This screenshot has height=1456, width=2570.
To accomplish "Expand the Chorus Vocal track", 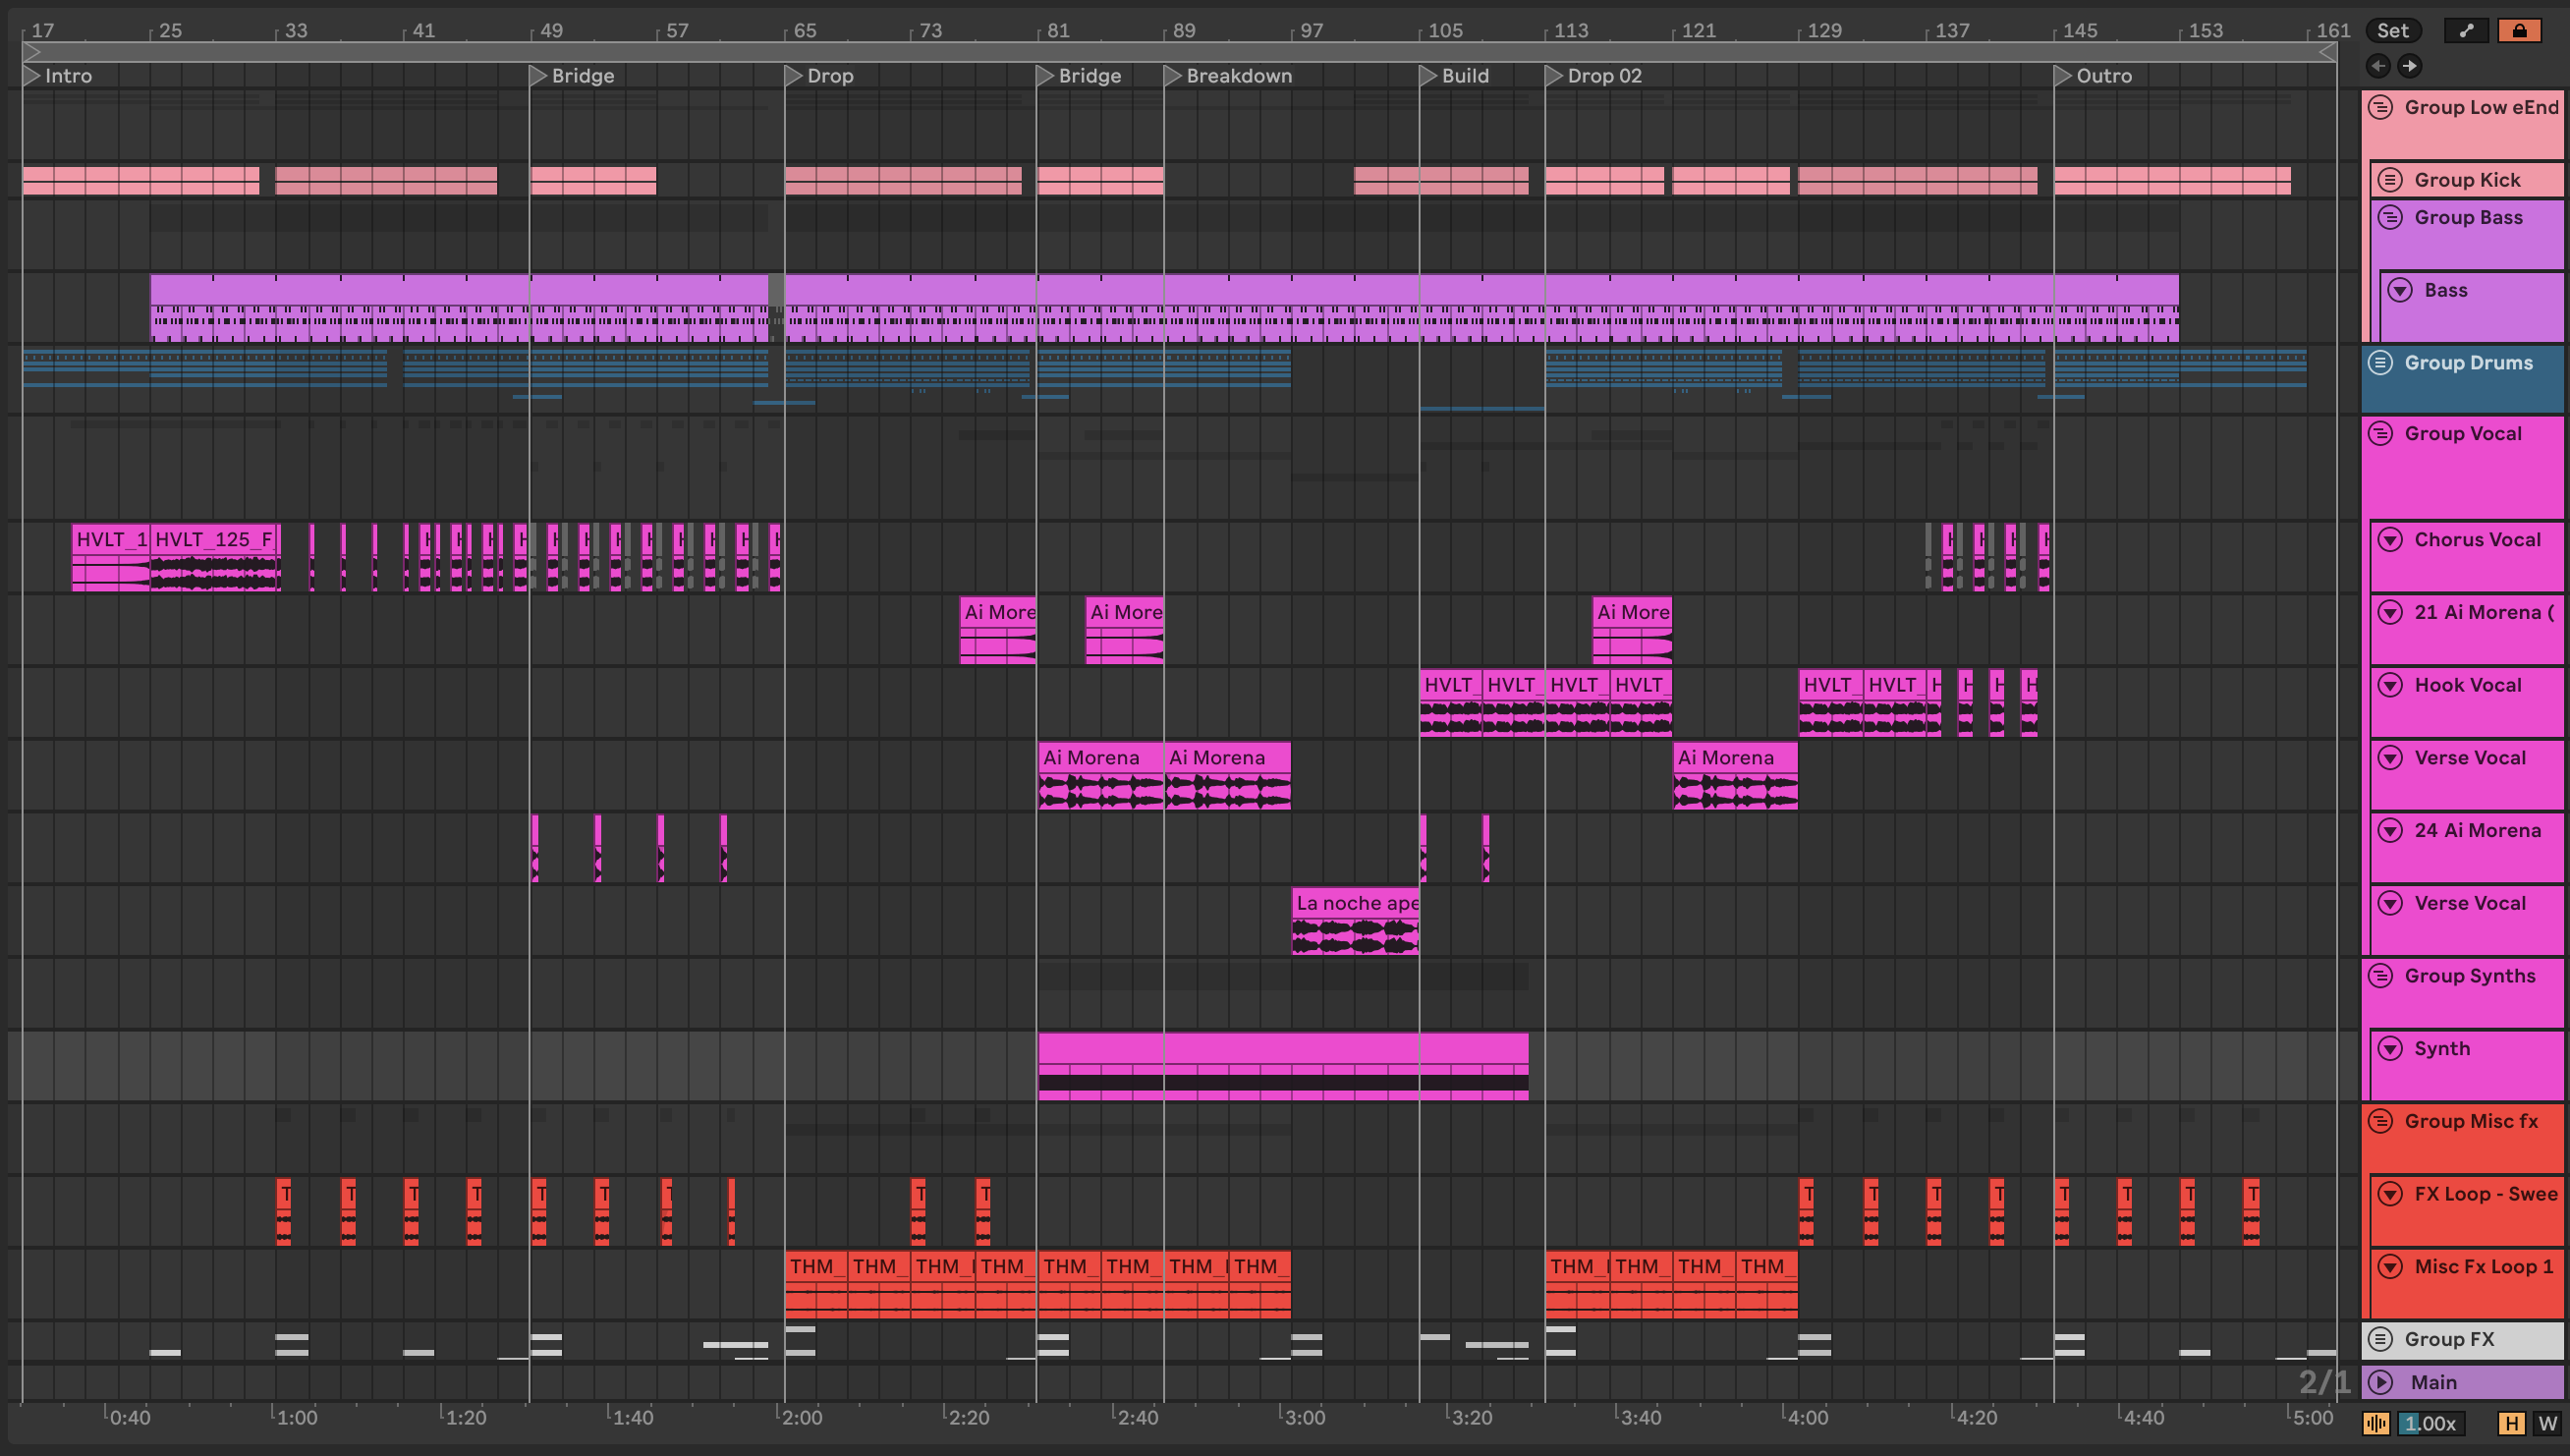I will coord(2389,540).
